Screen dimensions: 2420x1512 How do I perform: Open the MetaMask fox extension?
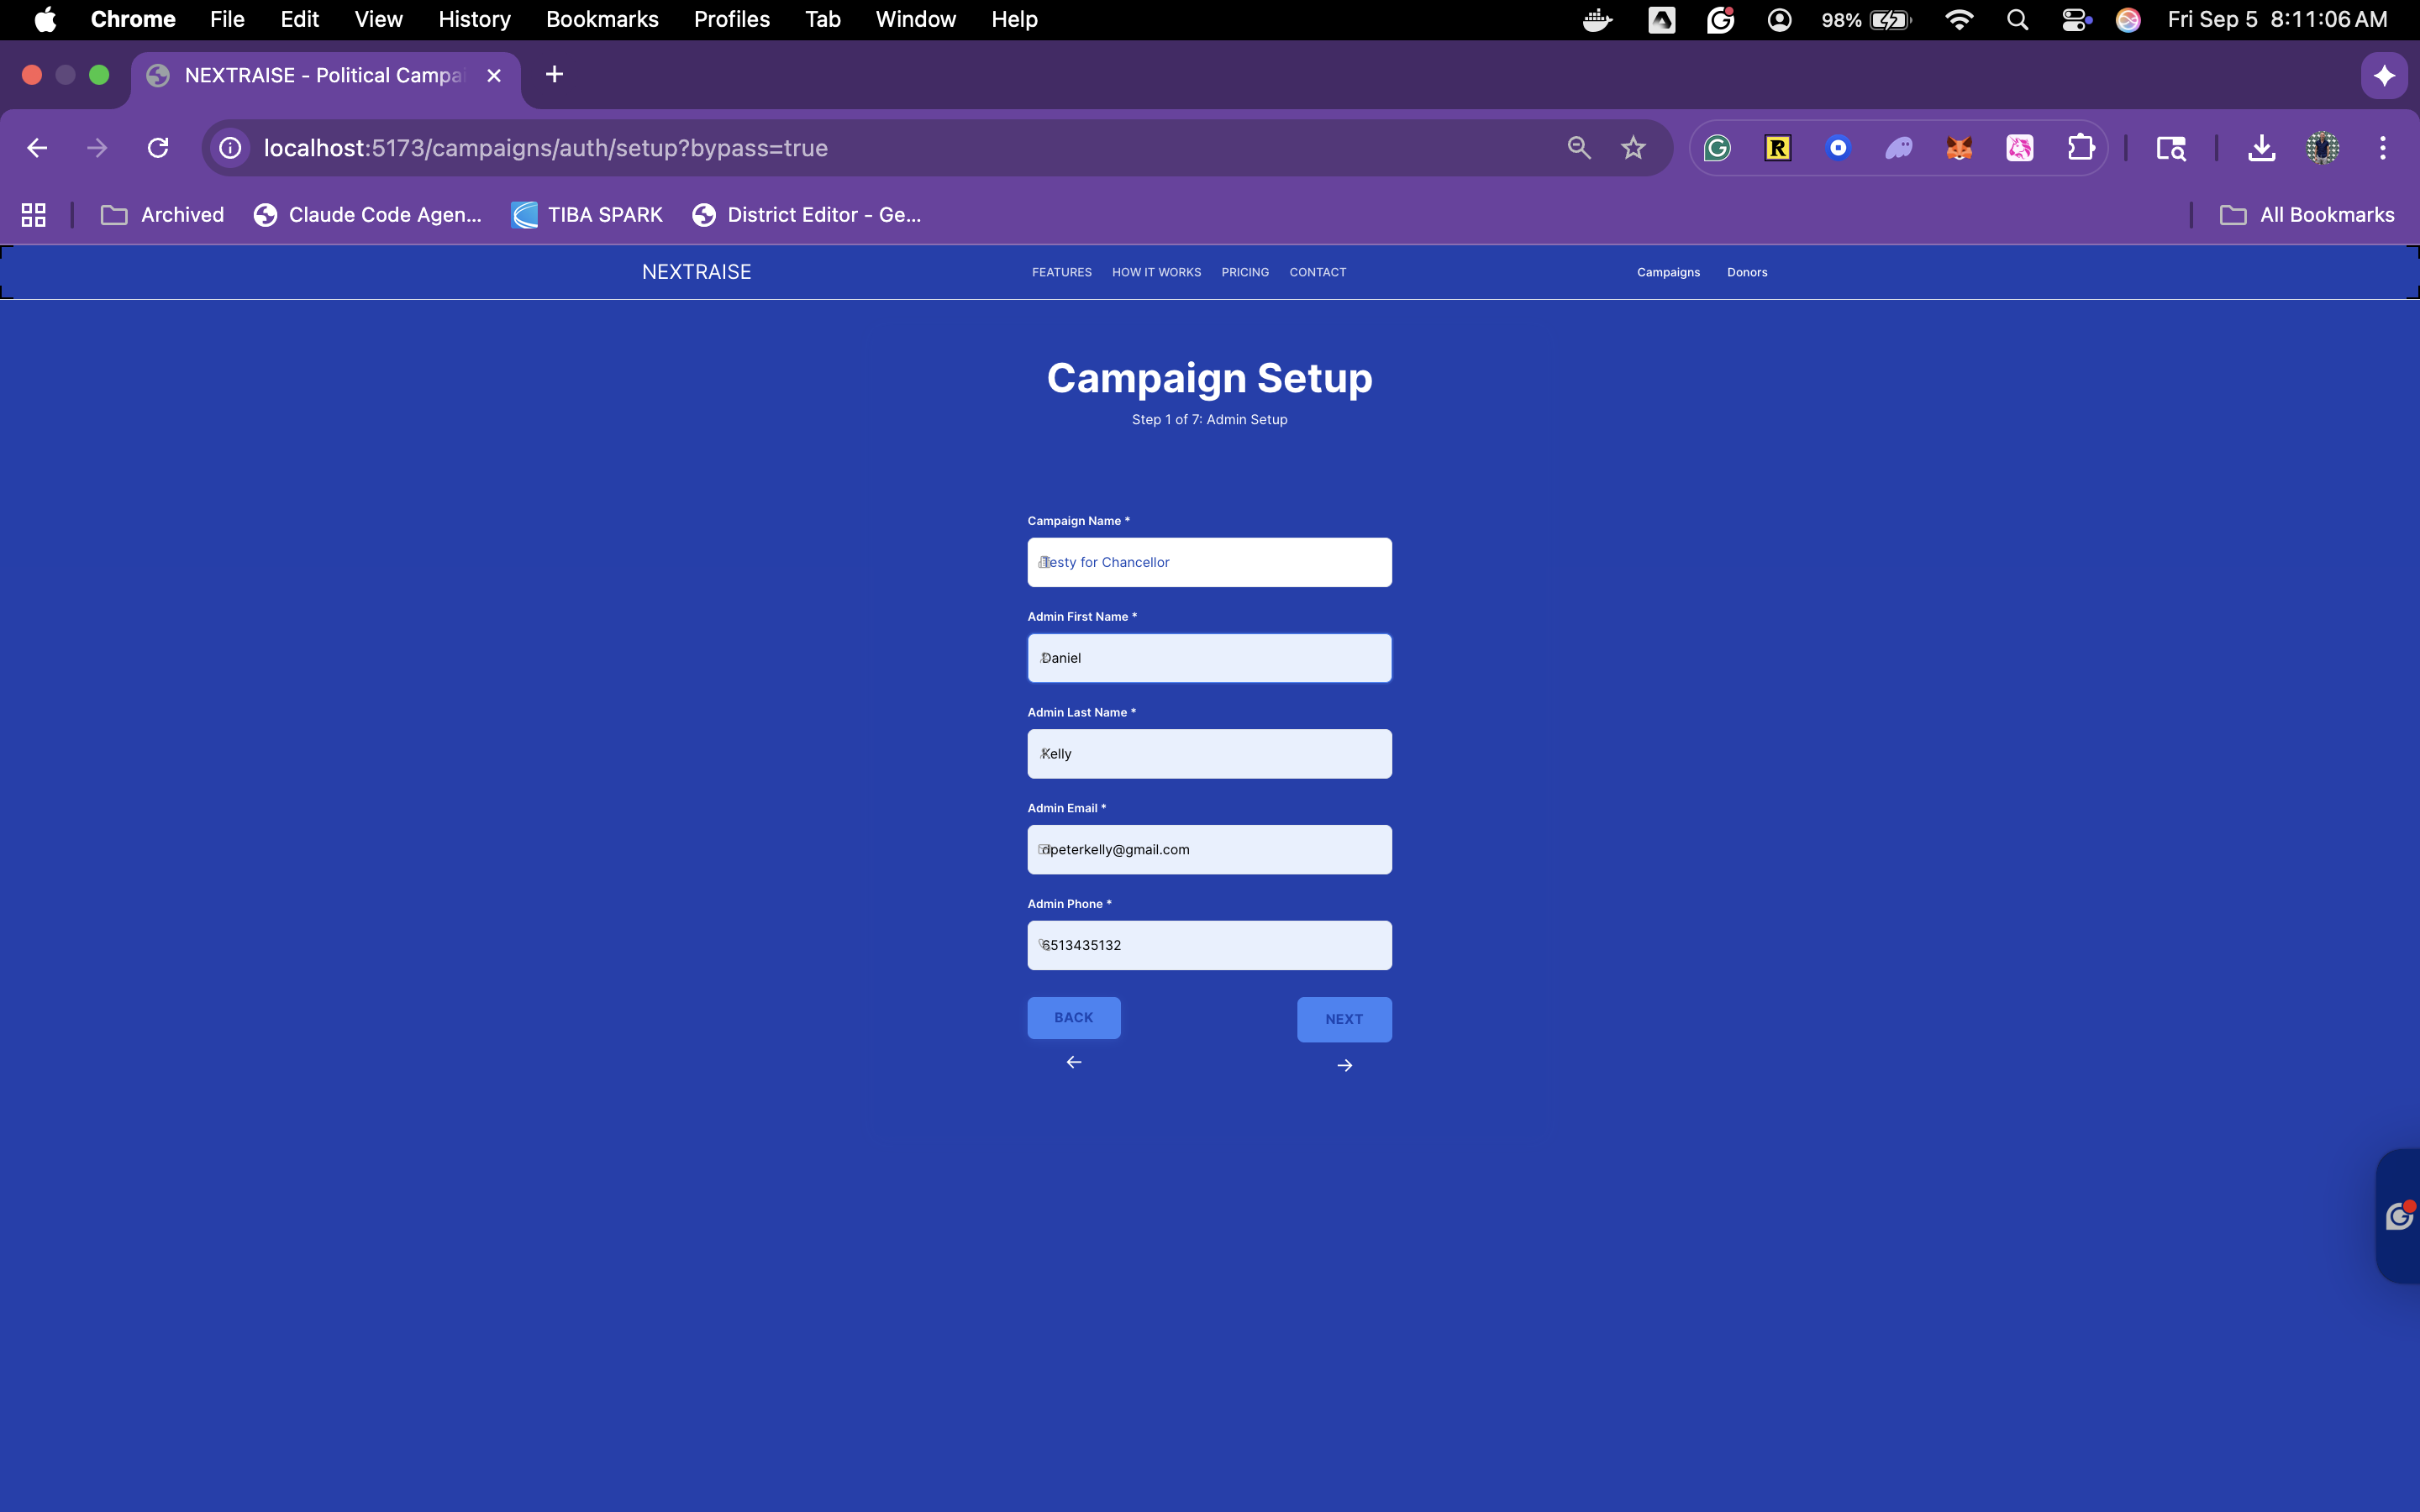[1958, 149]
